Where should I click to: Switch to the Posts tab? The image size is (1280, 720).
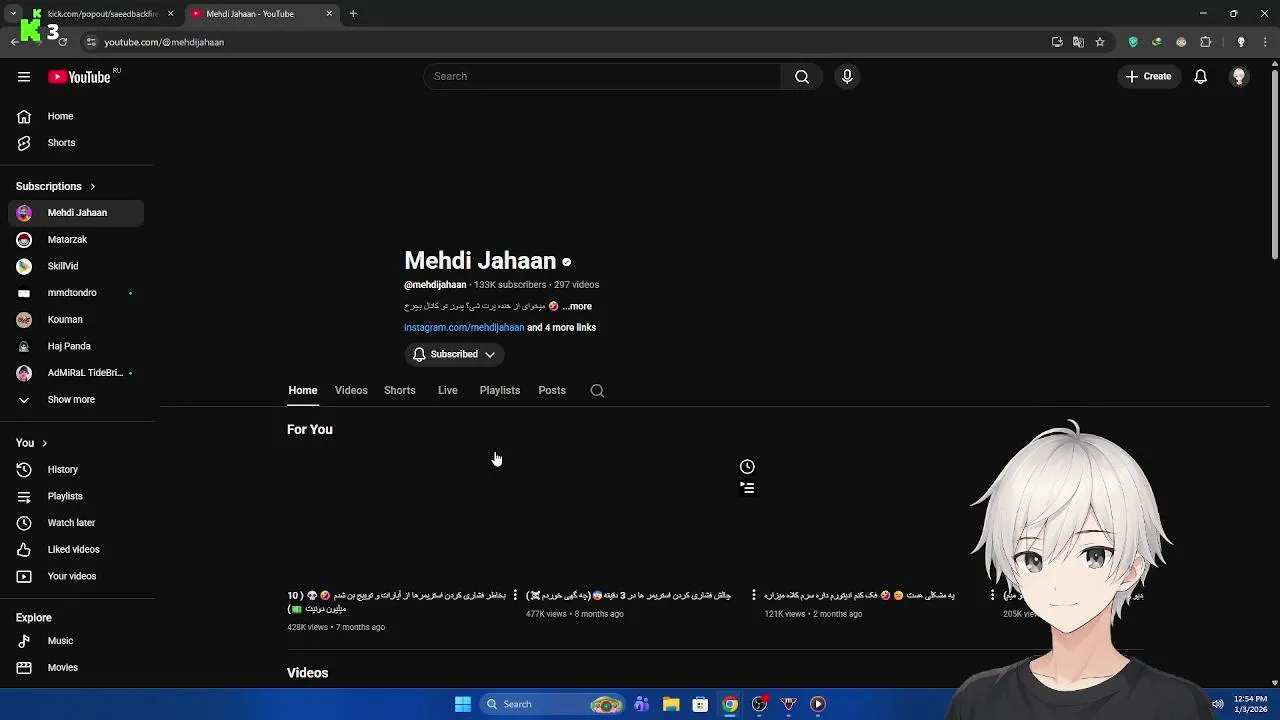(552, 391)
